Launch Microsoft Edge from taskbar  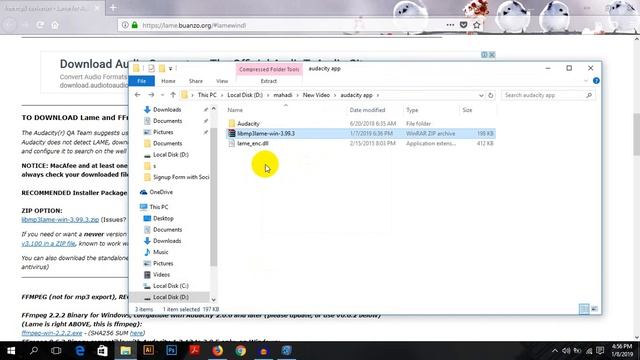[80, 351]
